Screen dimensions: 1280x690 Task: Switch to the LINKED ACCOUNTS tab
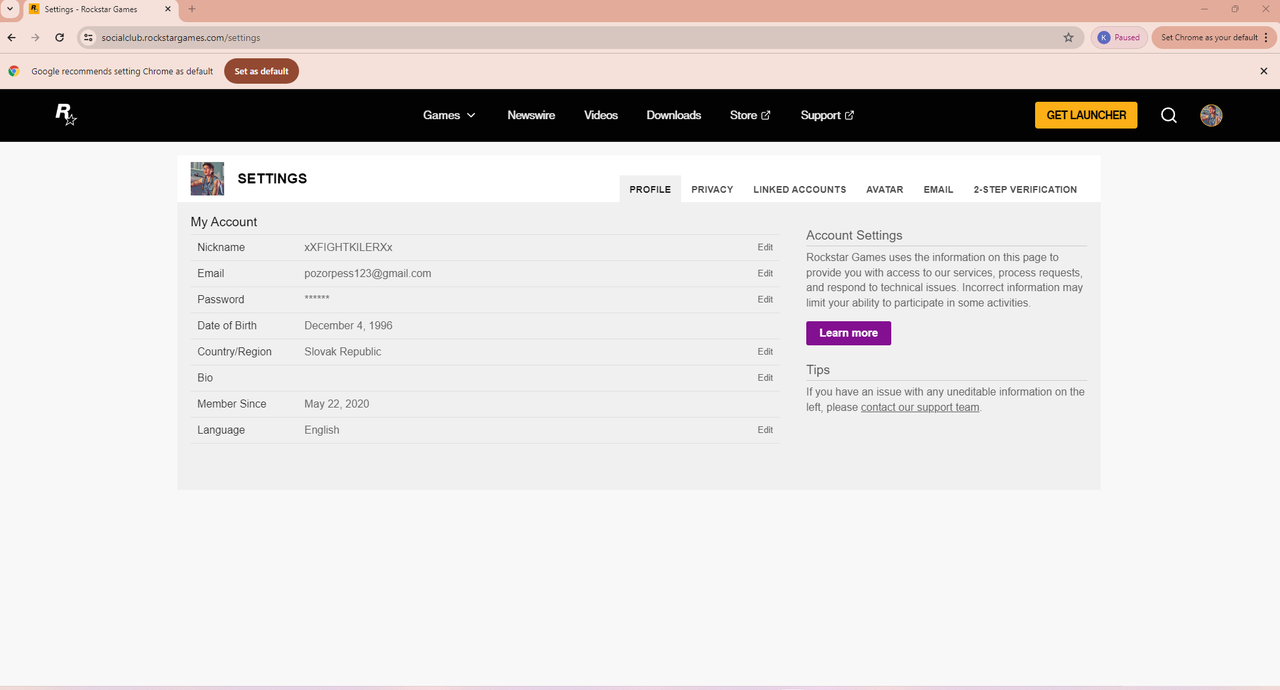tap(800, 189)
